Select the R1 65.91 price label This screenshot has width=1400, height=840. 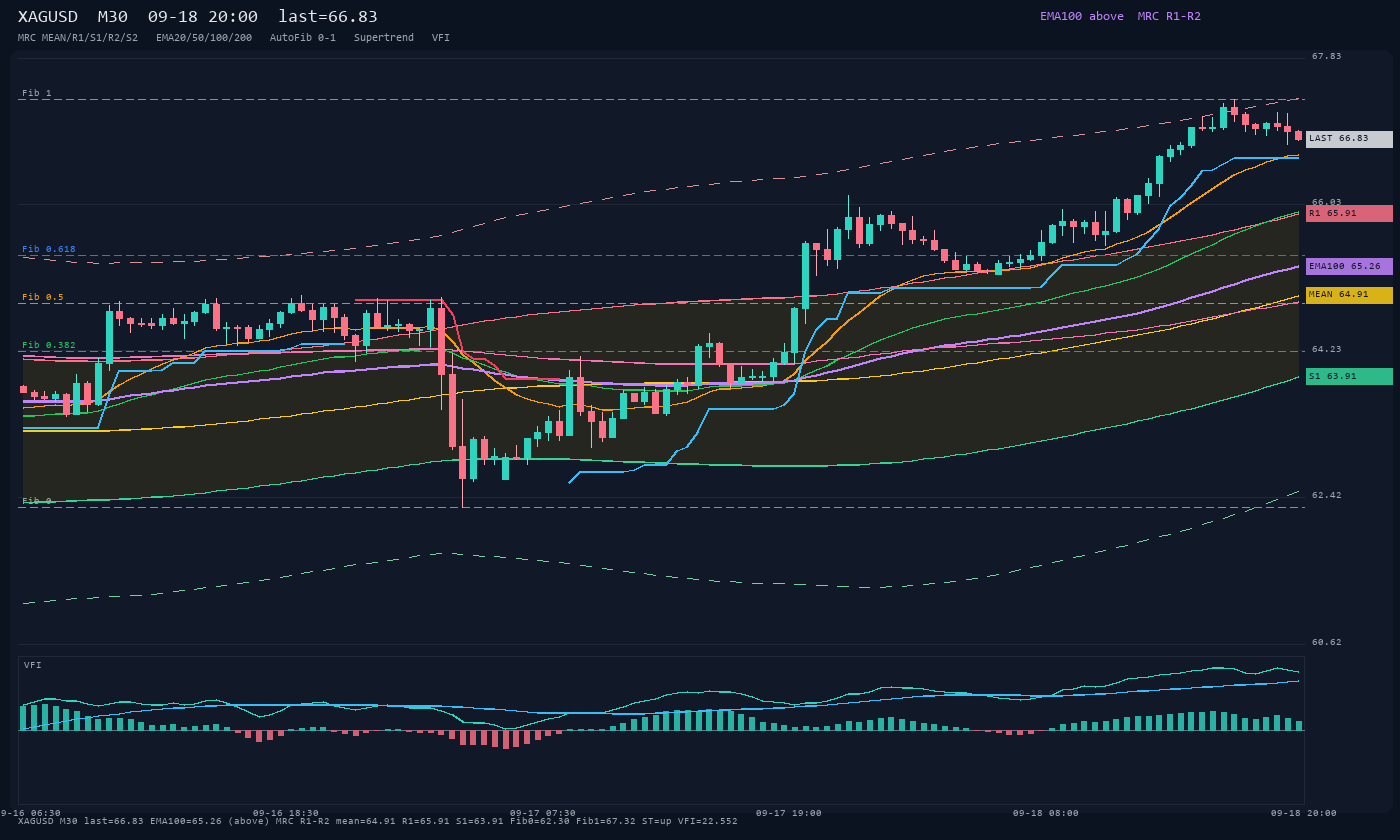[x=1349, y=213]
